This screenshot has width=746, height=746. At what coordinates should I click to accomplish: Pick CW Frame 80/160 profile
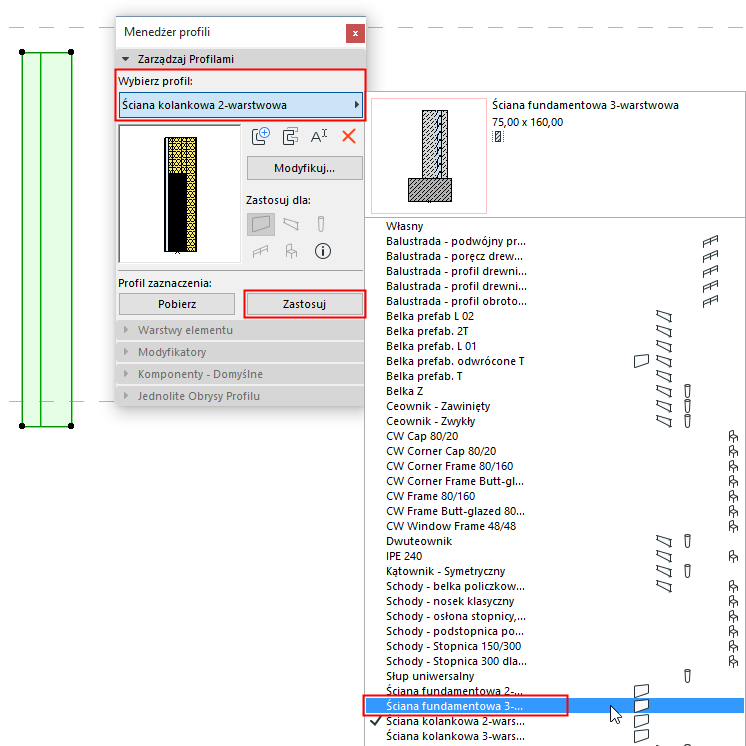coord(554,496)
